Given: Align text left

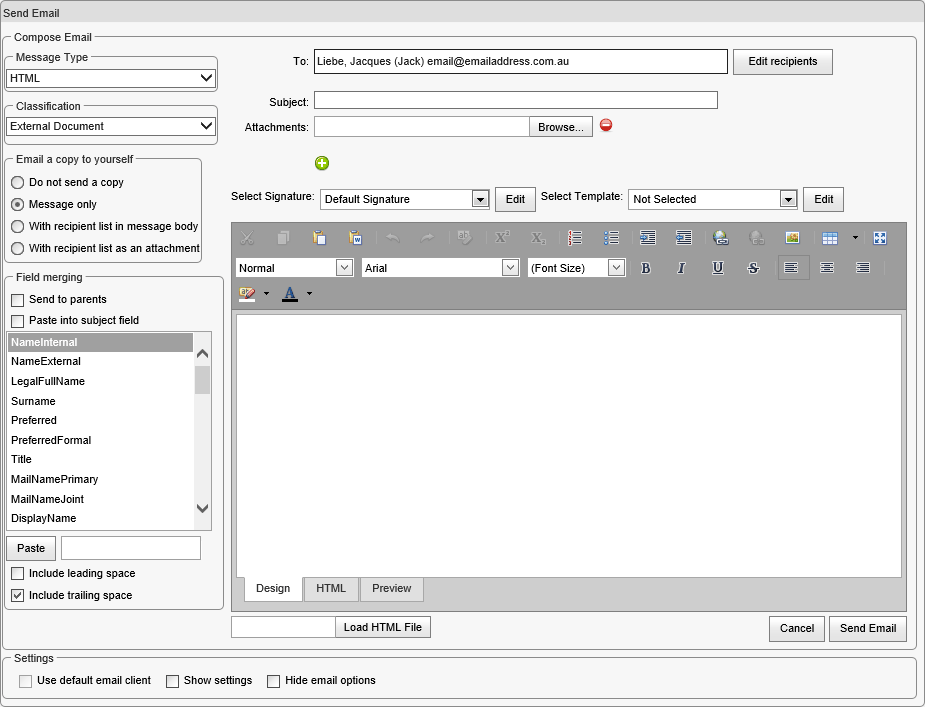Looking at the screenshot, I should point(791,268).
